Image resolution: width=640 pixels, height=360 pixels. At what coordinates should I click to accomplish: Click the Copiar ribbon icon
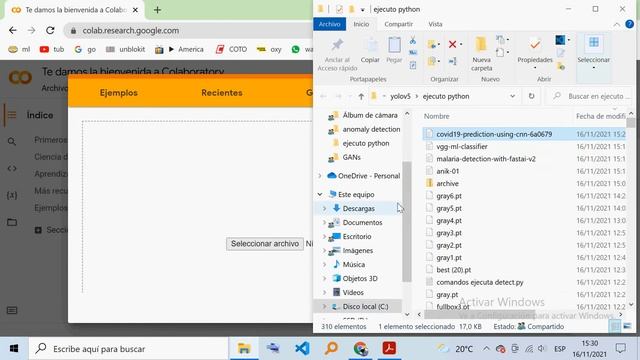370,51
